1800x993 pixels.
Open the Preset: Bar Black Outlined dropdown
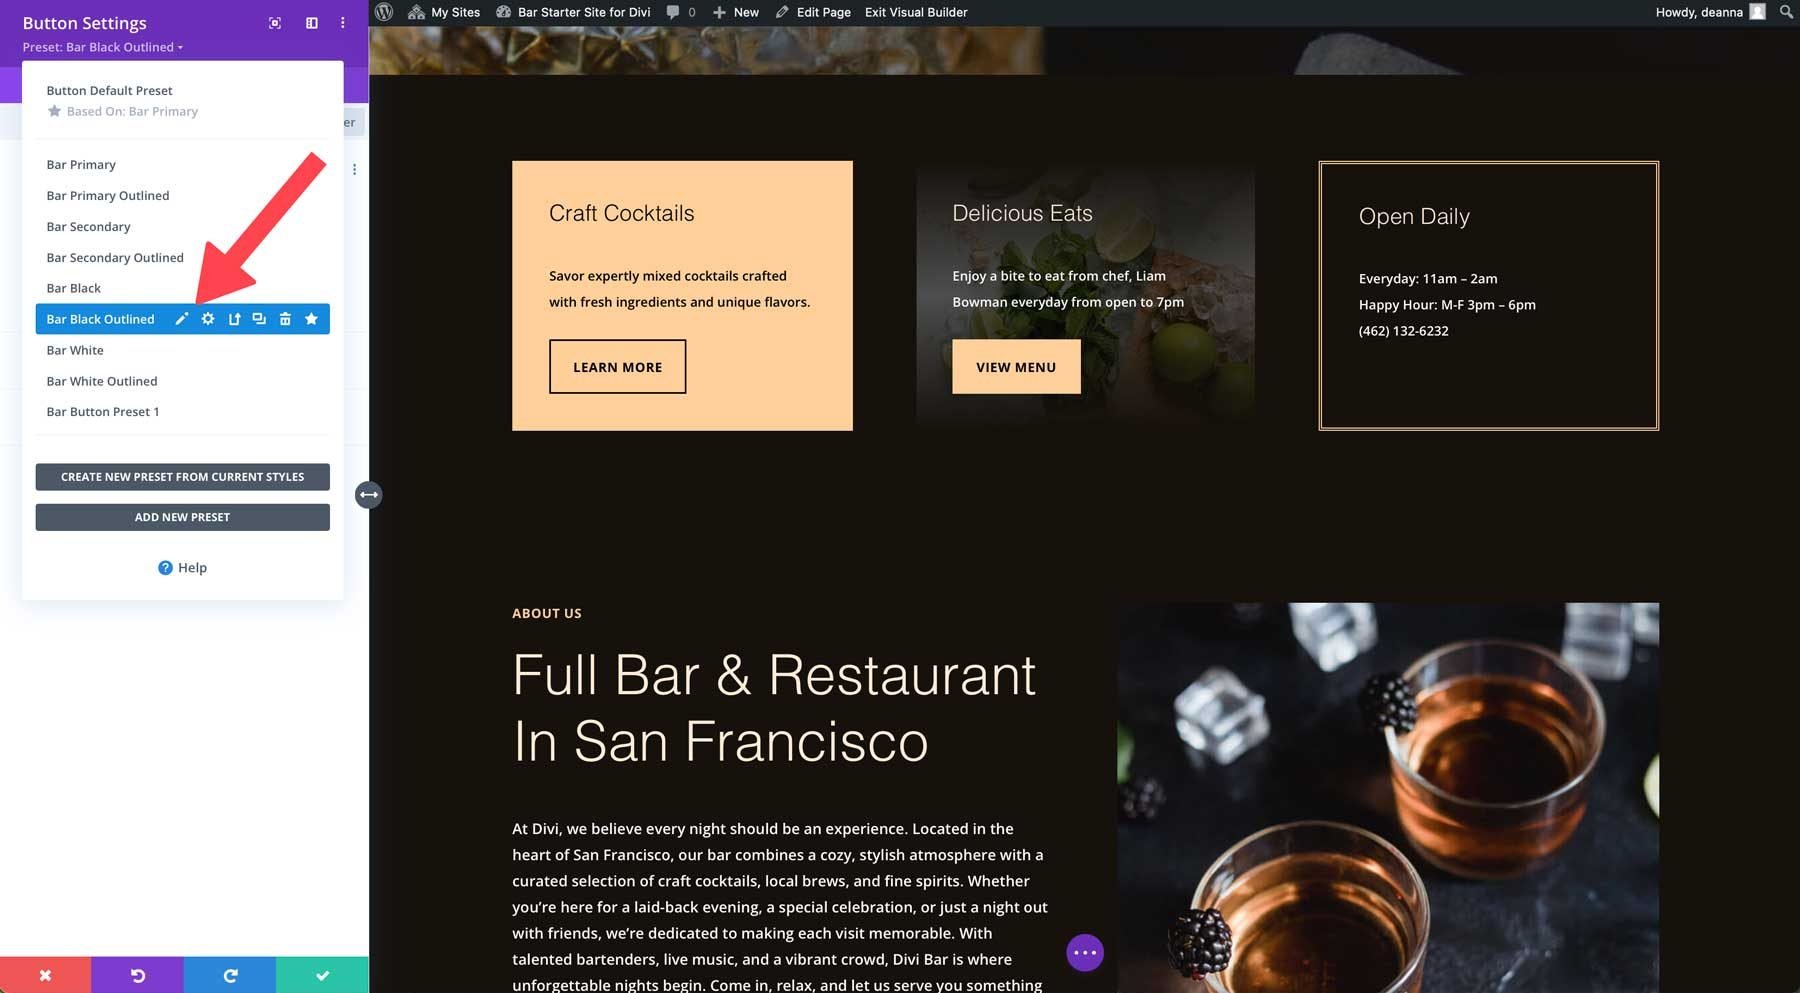click(x=103, y=47)
